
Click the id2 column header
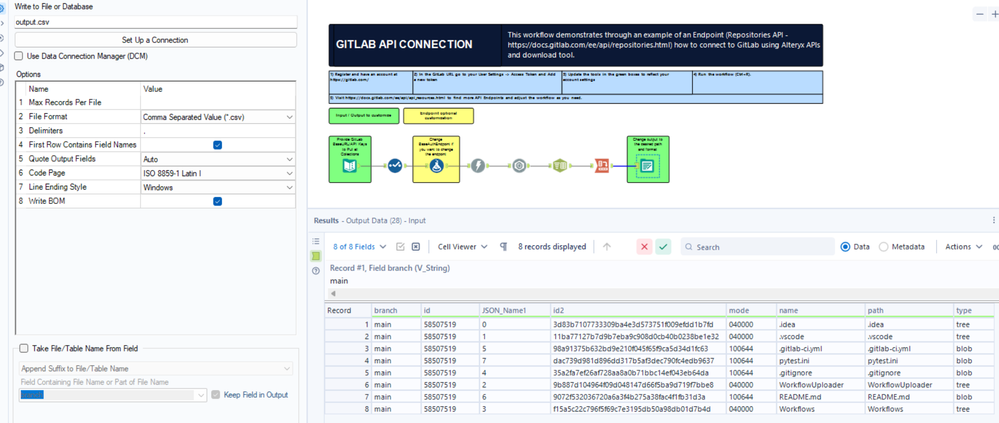click(x=638, y=310)
